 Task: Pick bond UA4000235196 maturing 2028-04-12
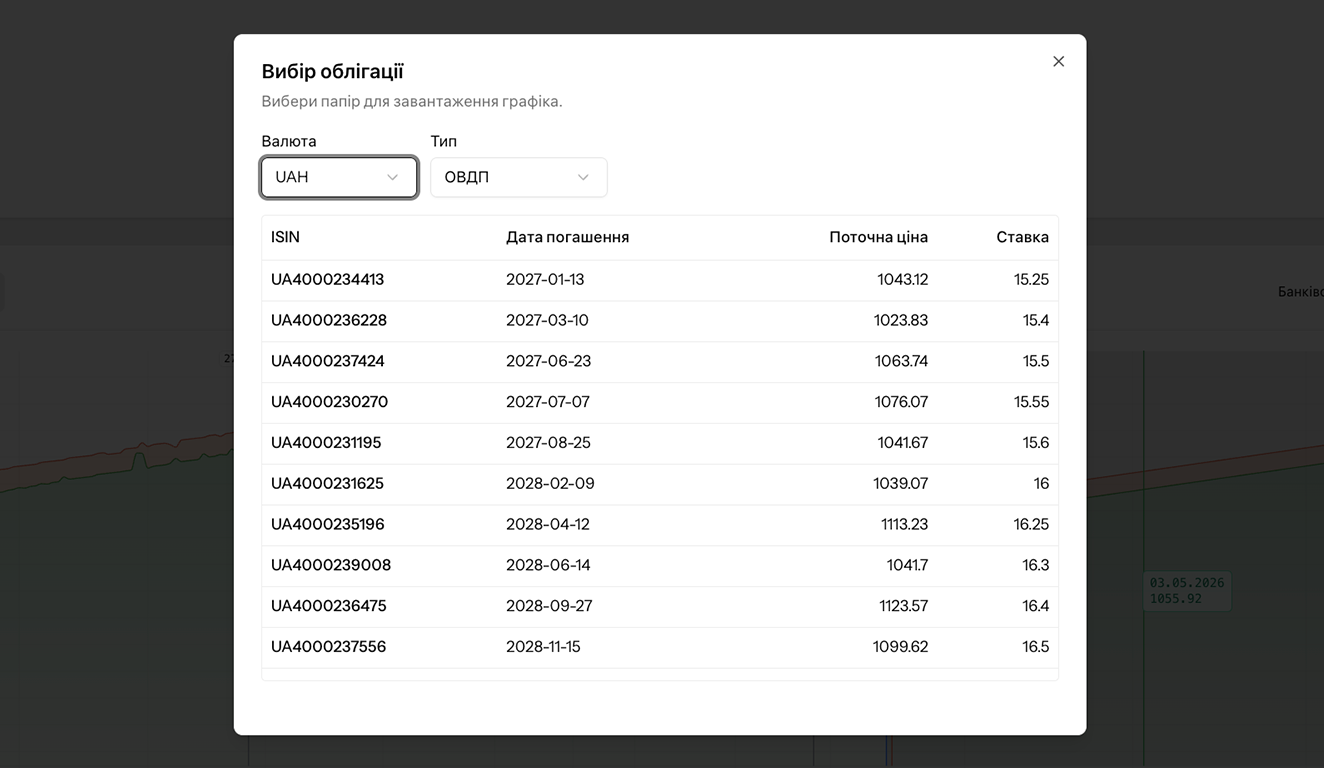pyautogui.click(x=660, y=524)
